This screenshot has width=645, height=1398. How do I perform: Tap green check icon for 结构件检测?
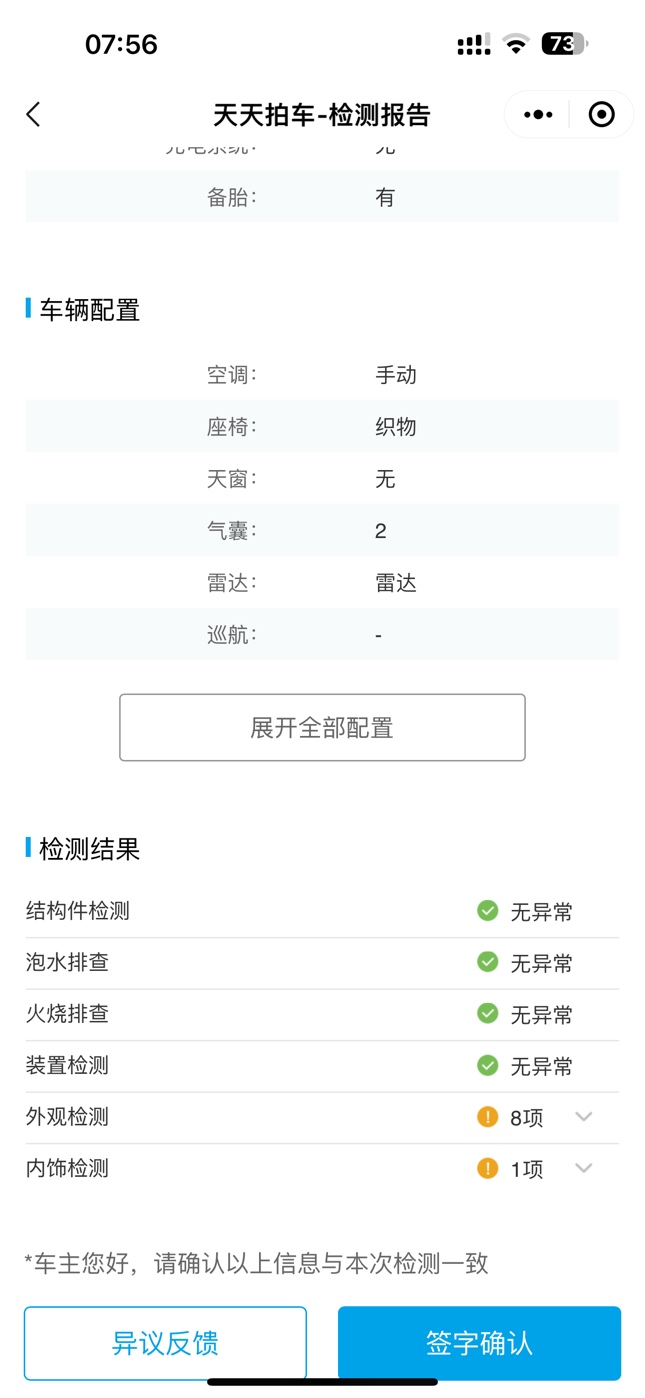(x=487, y=911)
